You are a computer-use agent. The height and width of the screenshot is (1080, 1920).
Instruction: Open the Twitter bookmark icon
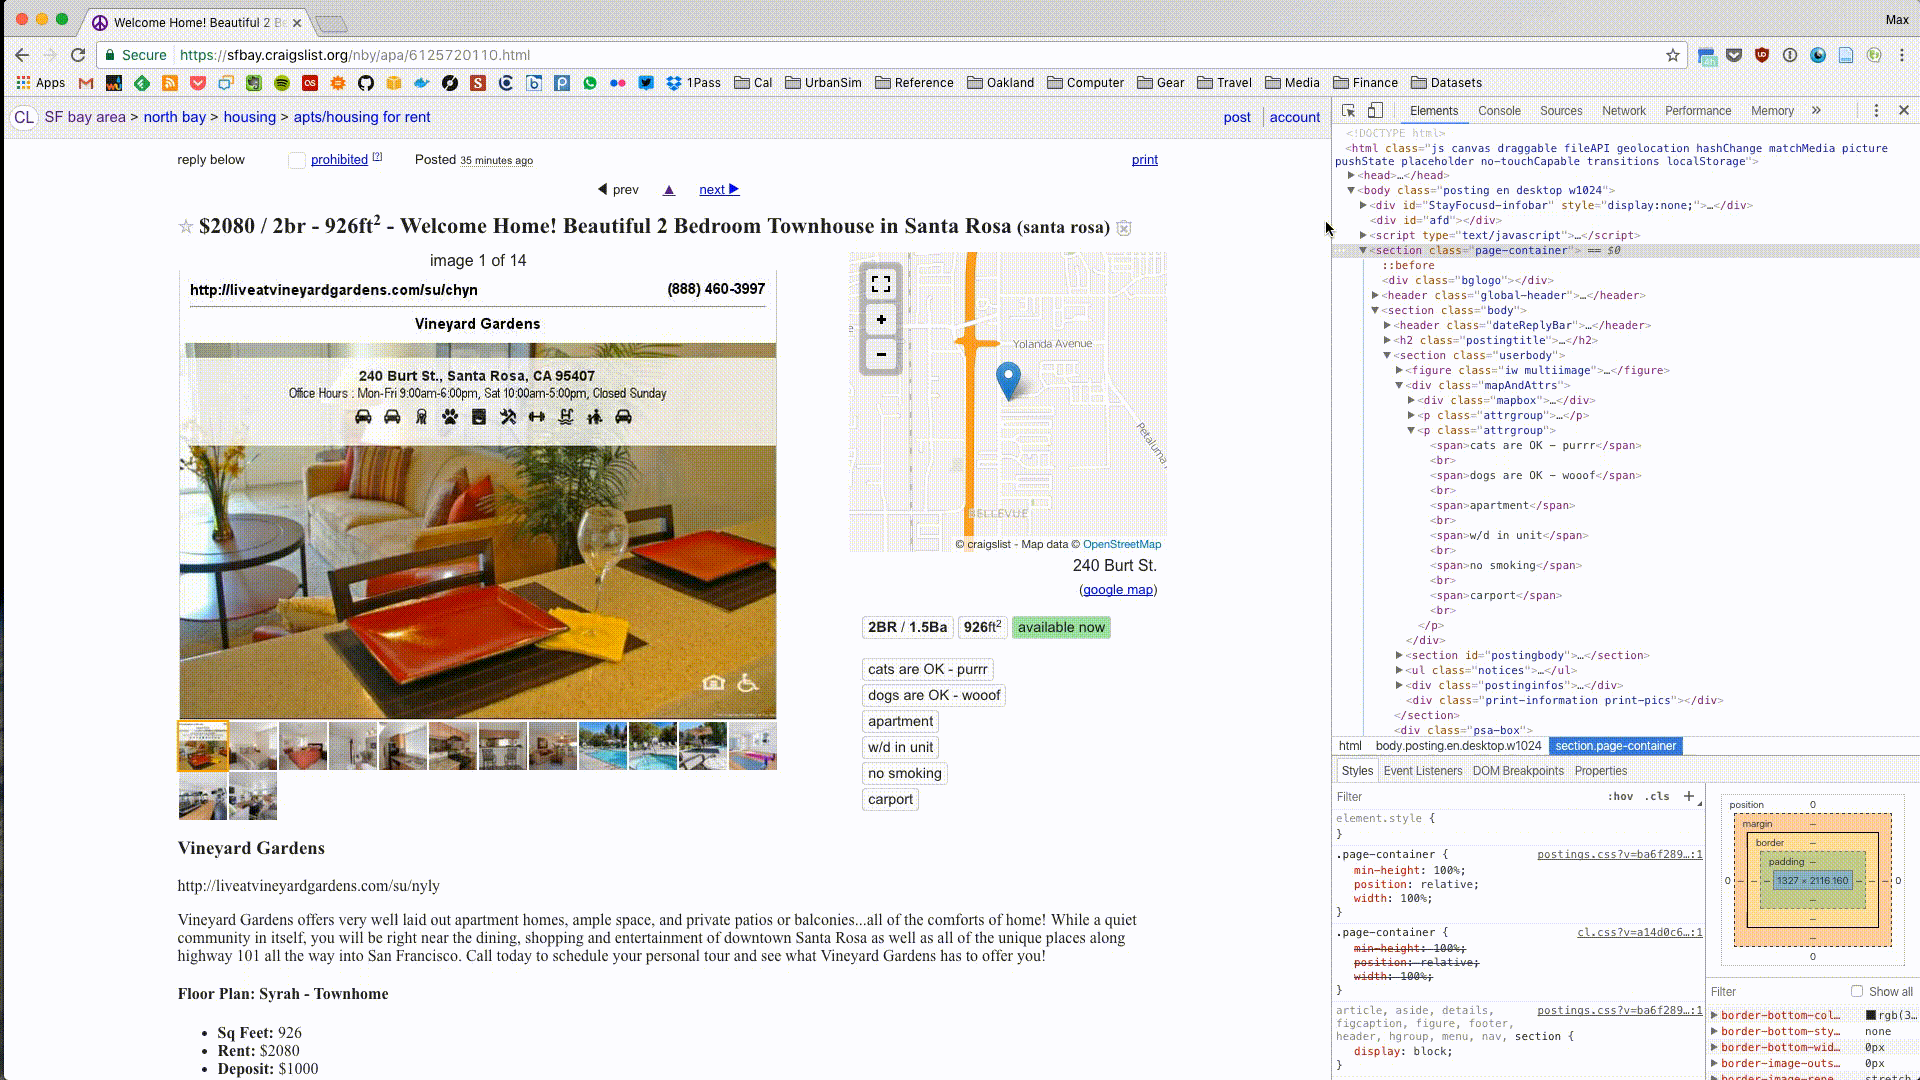(x=646, y=83)
